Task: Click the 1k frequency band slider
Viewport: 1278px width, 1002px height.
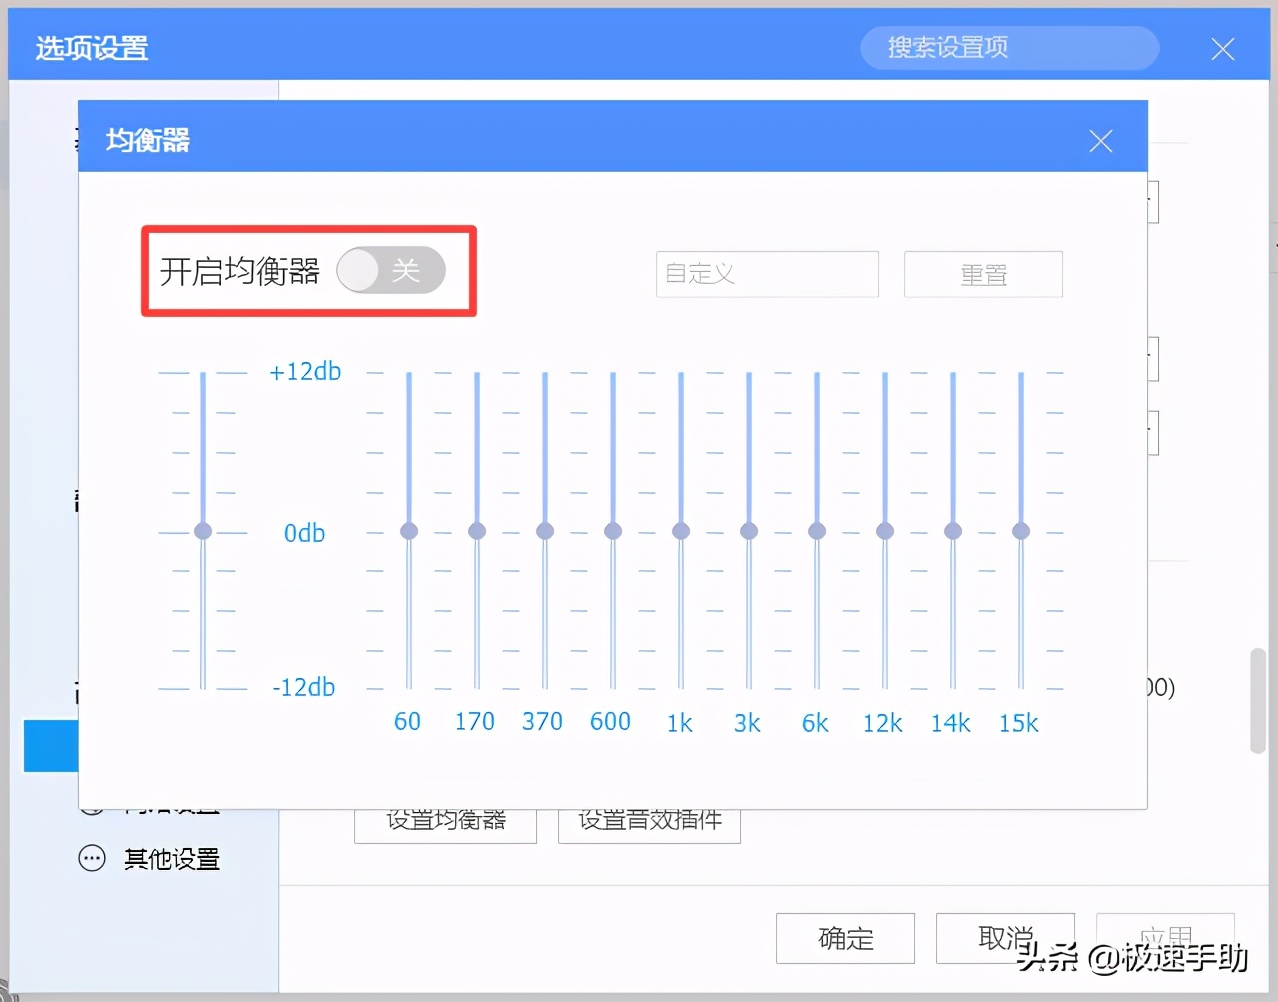Action: click(x=680, y=531)
